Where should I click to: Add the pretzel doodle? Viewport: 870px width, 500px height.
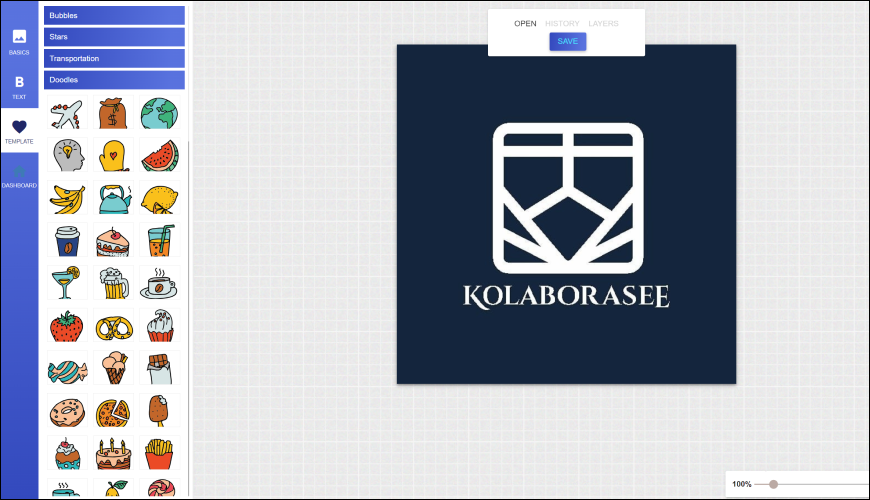[x=113, y=327]
